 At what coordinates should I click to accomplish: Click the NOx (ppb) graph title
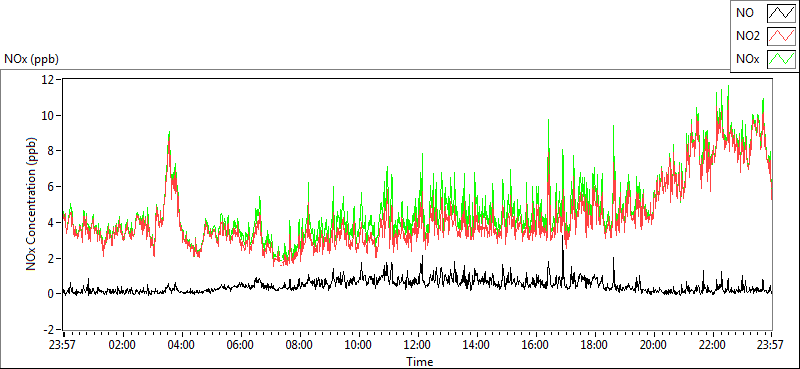coord(31,59)
